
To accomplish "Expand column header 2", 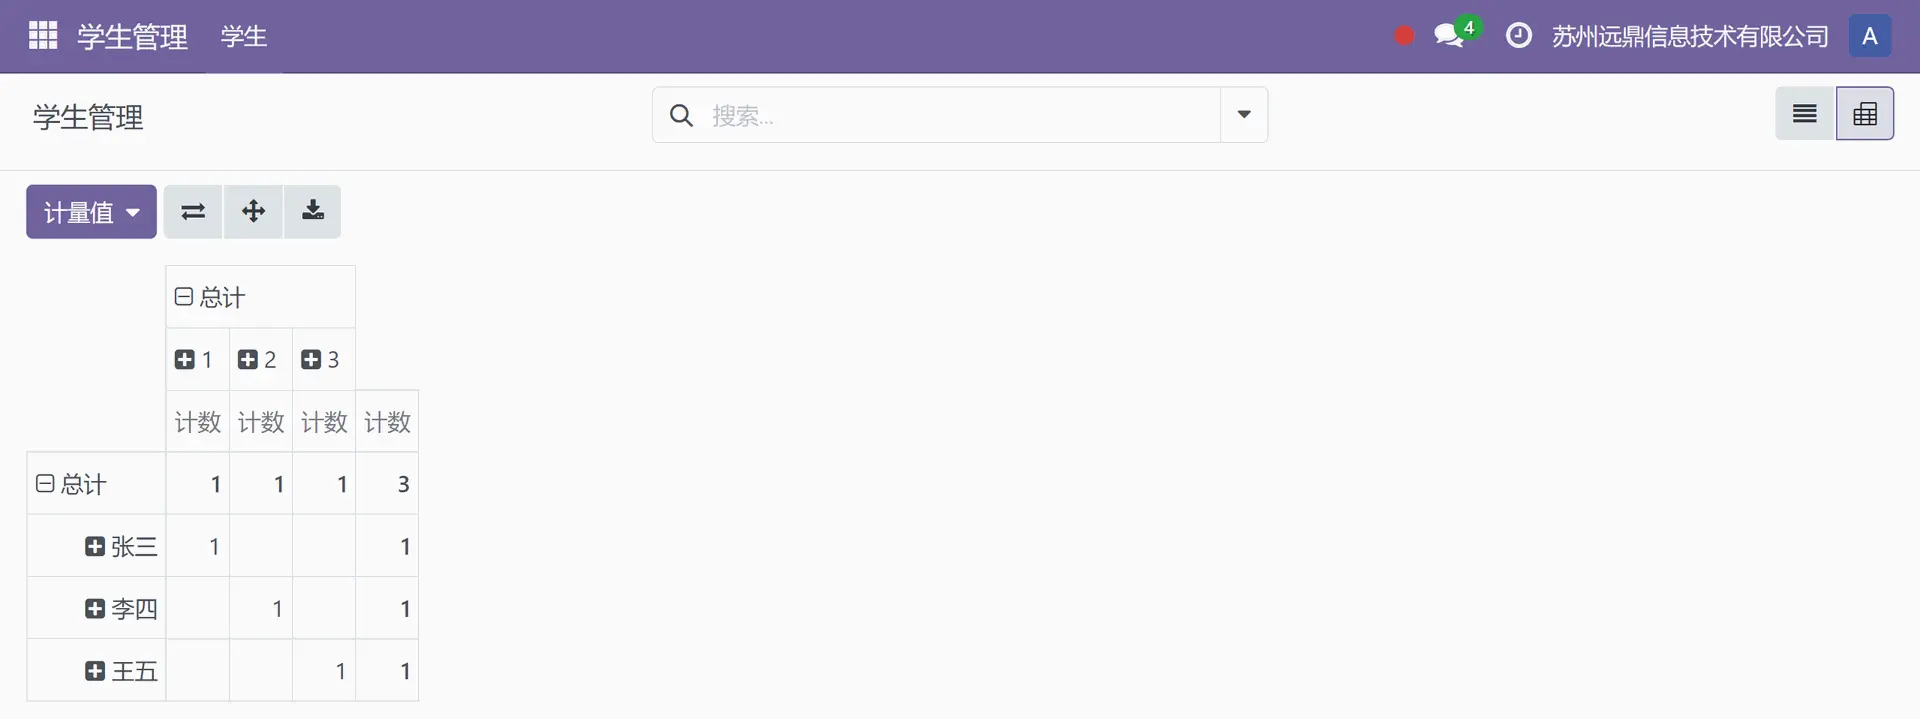I will coord(257,360).
